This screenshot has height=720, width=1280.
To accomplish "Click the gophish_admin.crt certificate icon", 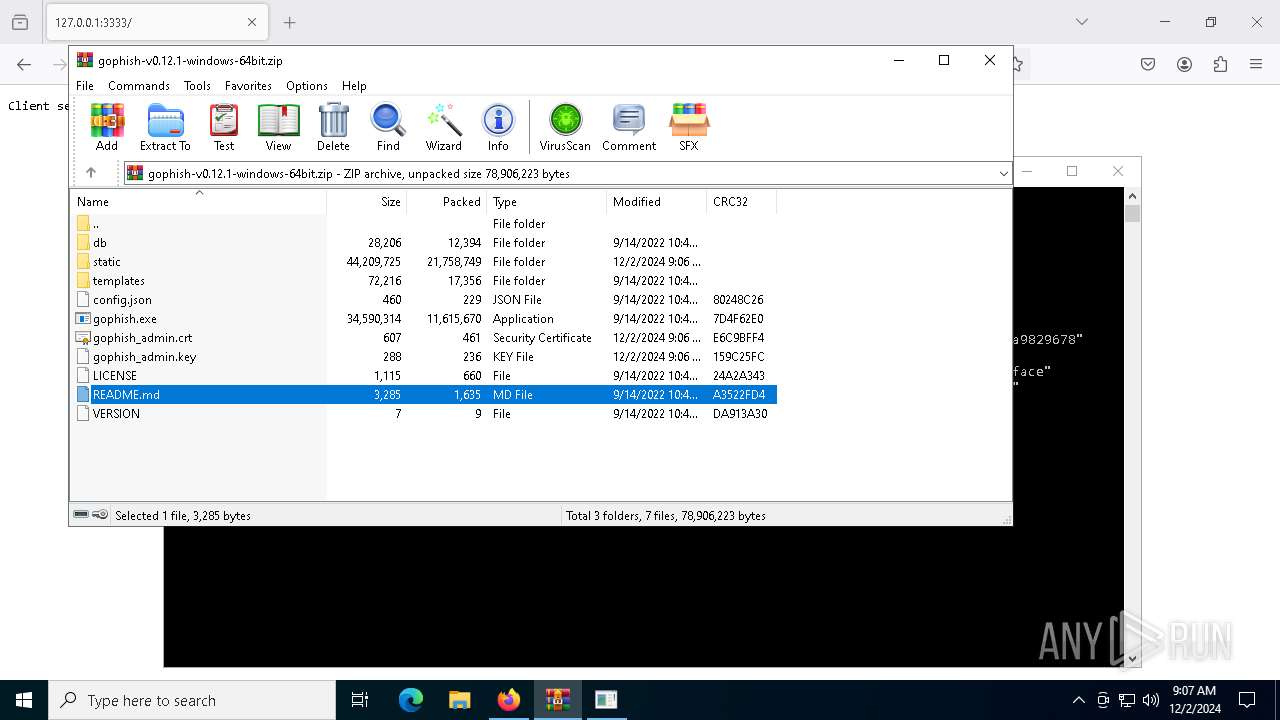I will point(83,338).
